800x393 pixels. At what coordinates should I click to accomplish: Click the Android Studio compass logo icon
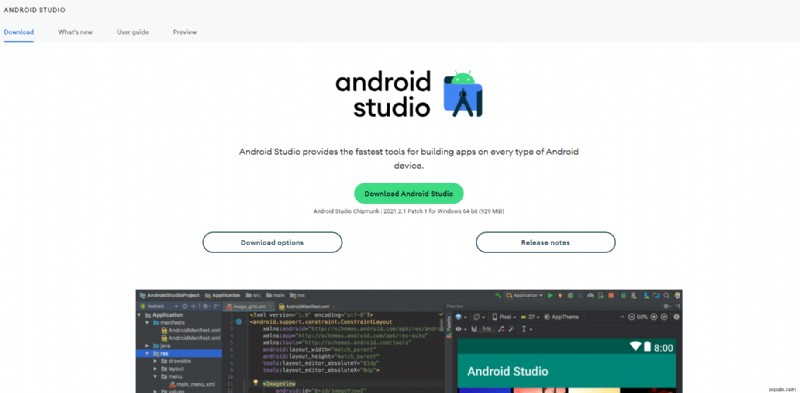click(463, 94)
